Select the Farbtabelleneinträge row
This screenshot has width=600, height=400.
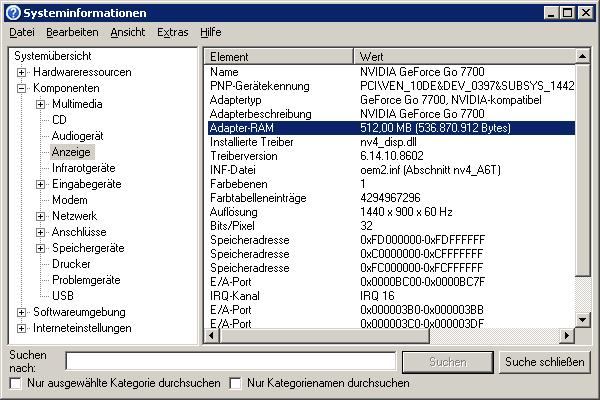391,198
